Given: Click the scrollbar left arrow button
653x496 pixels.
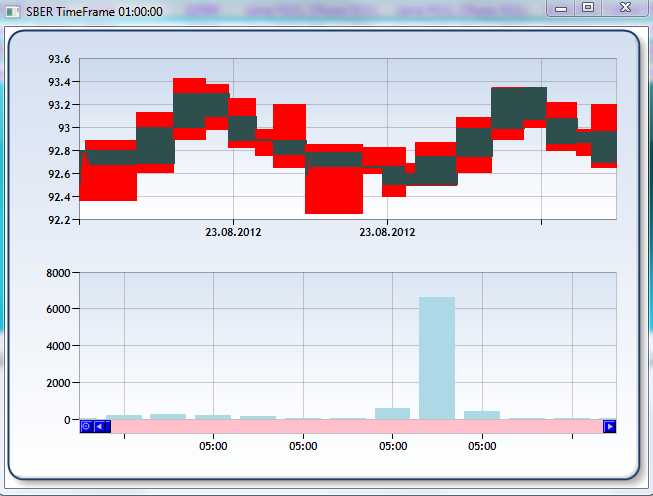Looking at the screenshot, I should point(100,426).
